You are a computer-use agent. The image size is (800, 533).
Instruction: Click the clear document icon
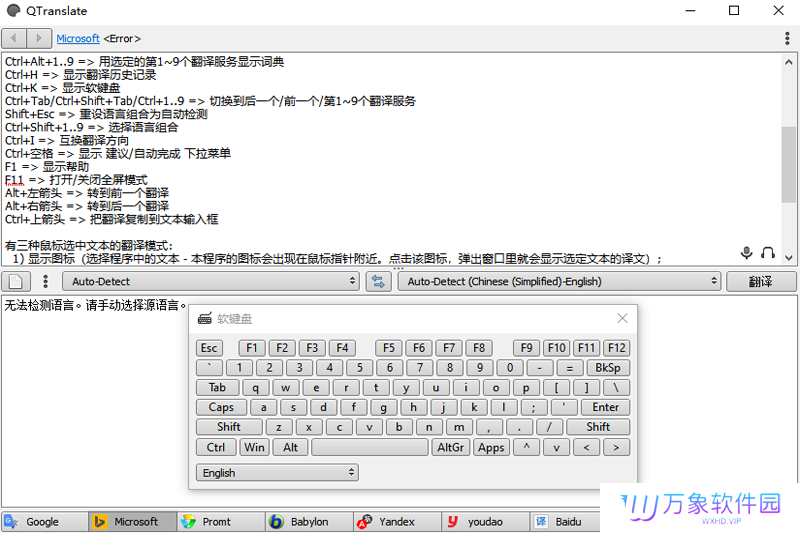pyautogui.click(x=16, y=282)
